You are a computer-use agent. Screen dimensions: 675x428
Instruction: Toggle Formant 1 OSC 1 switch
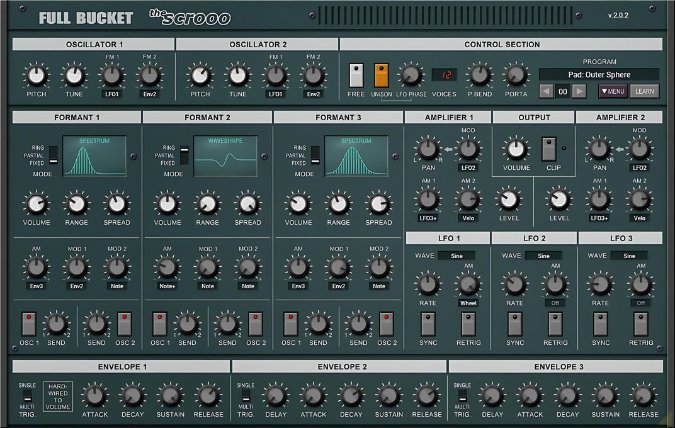click(29, 324)
